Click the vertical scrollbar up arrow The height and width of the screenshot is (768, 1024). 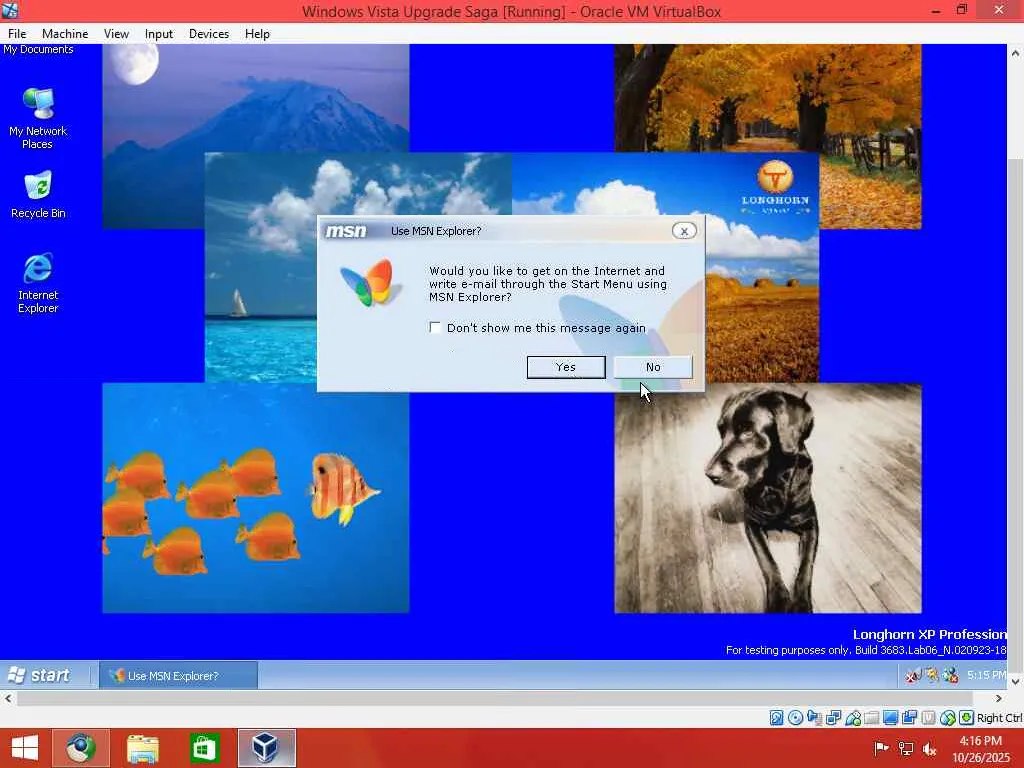[x=1016, y=53]
